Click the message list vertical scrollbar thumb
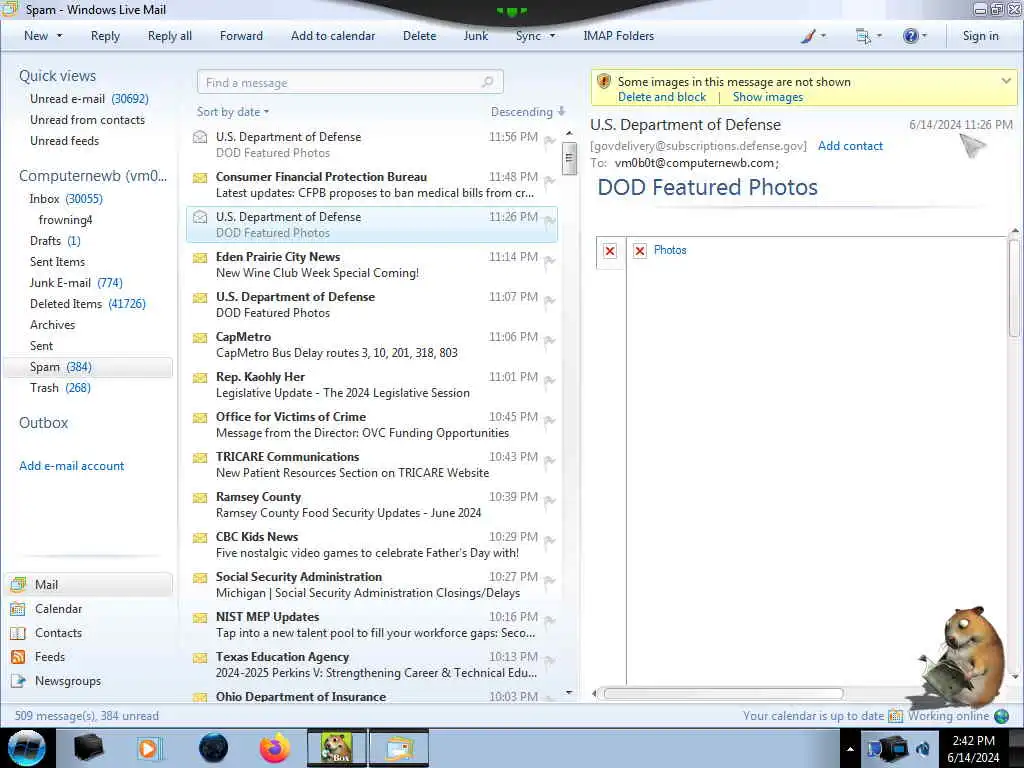1024x768 pixels. coord(569,158)
